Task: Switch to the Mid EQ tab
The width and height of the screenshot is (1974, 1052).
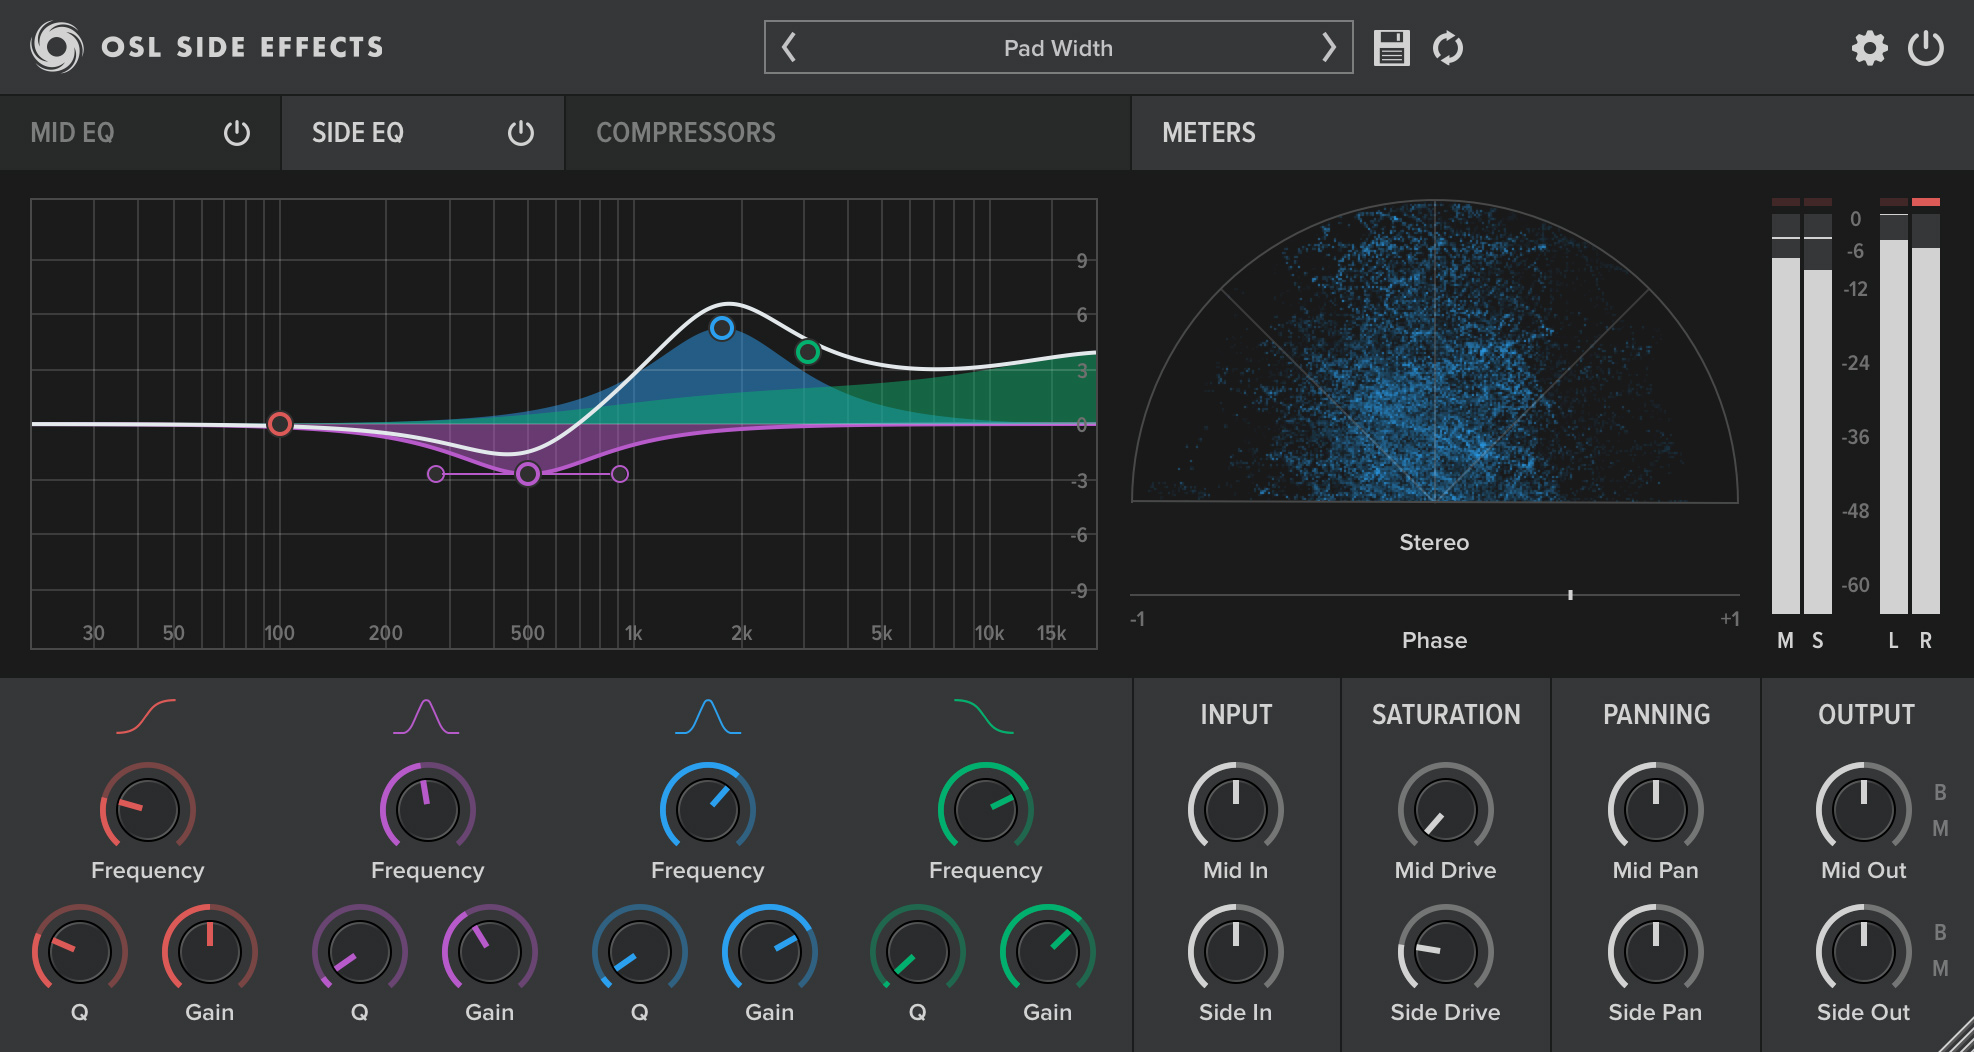Action: click(73, 133)
